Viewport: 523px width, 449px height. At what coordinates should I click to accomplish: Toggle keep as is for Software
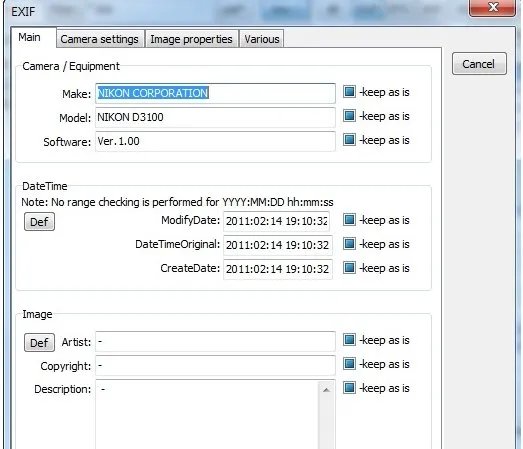click(x=349, y=139)
